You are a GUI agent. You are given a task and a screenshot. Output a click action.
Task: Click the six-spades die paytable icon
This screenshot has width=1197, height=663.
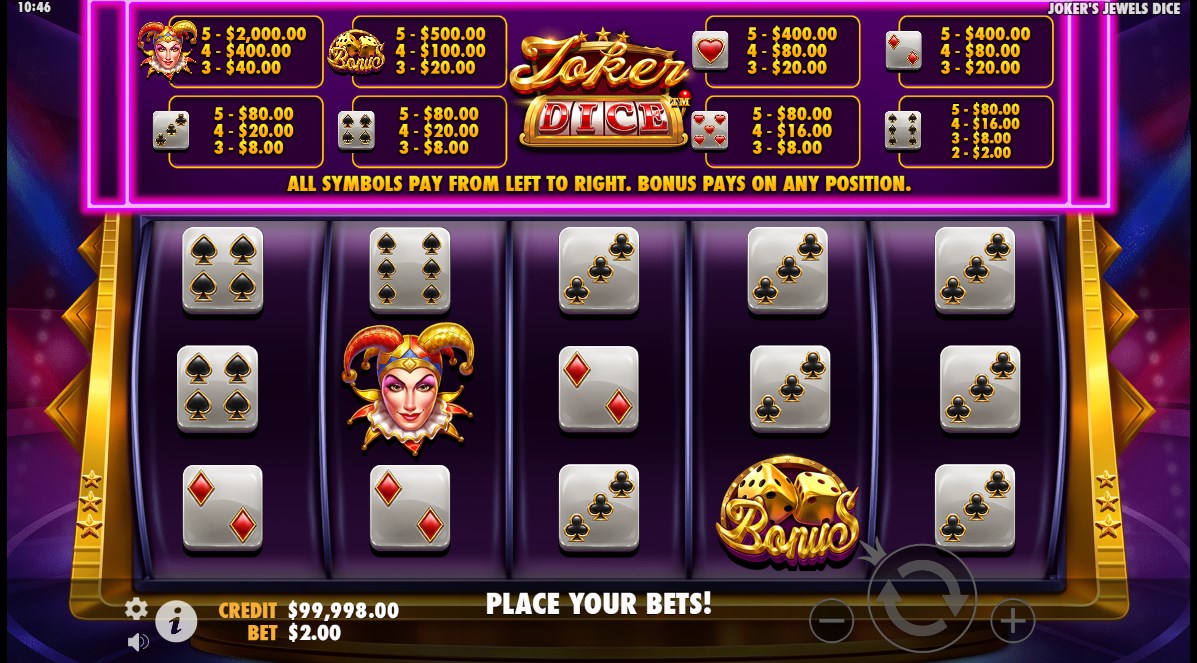coord(902,131)
